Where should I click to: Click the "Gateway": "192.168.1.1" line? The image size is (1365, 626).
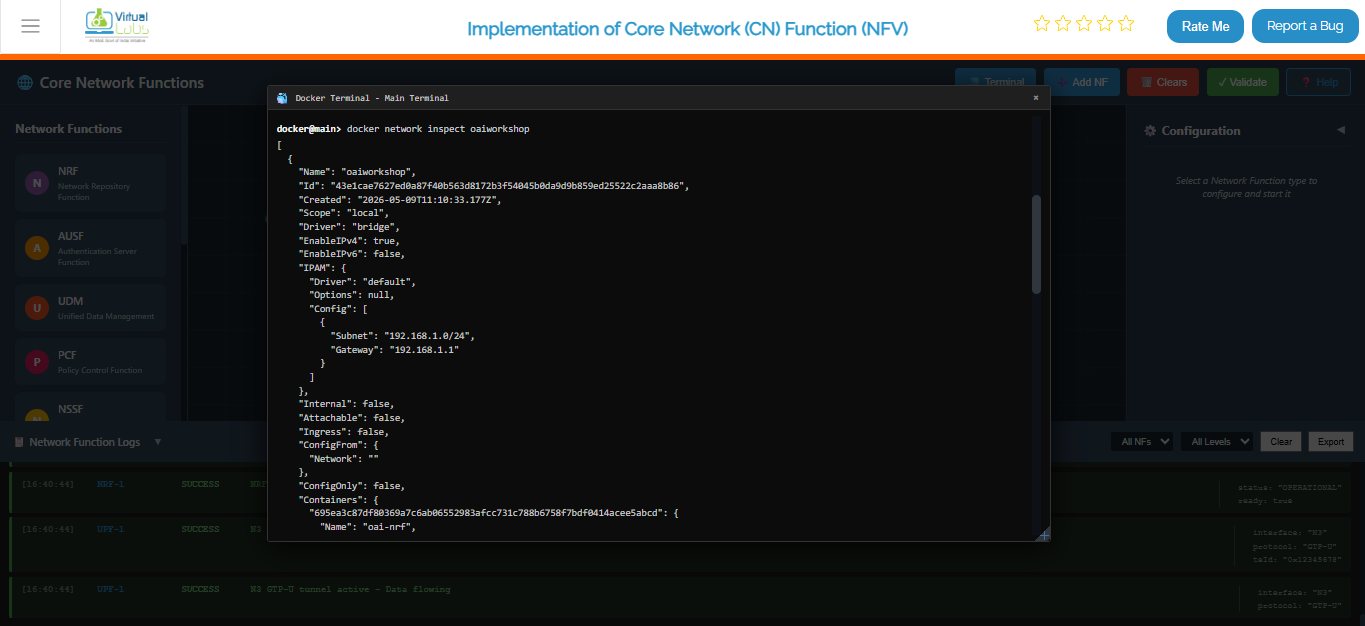(x=394, y=350)
